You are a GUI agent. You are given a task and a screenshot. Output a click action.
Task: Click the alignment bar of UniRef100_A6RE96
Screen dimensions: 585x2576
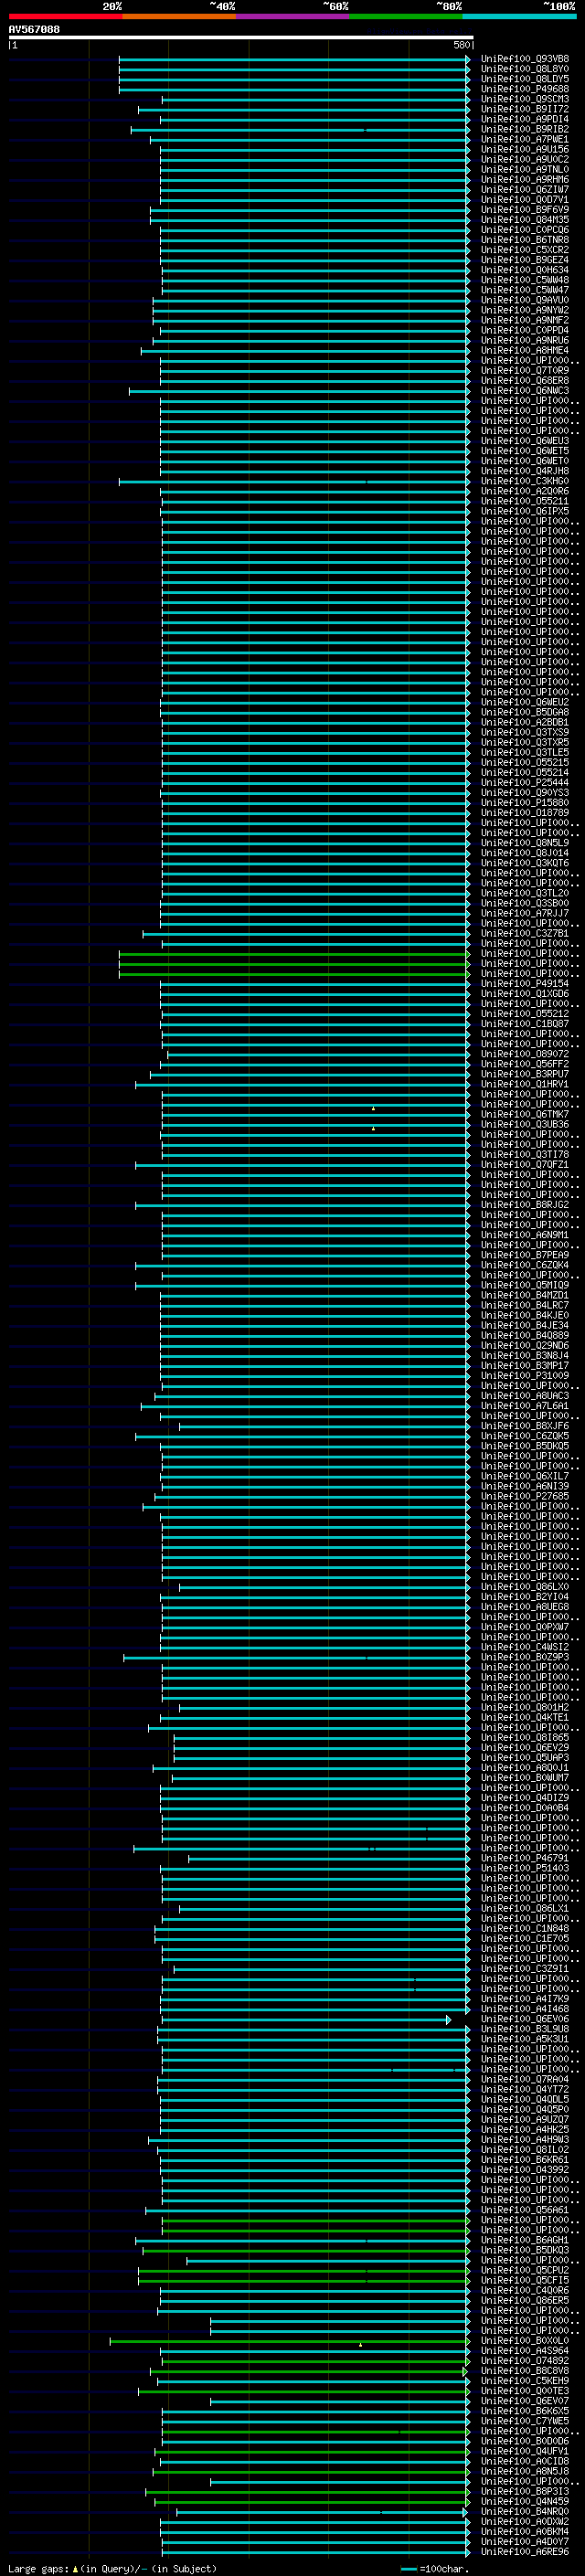click(316, 2552)
